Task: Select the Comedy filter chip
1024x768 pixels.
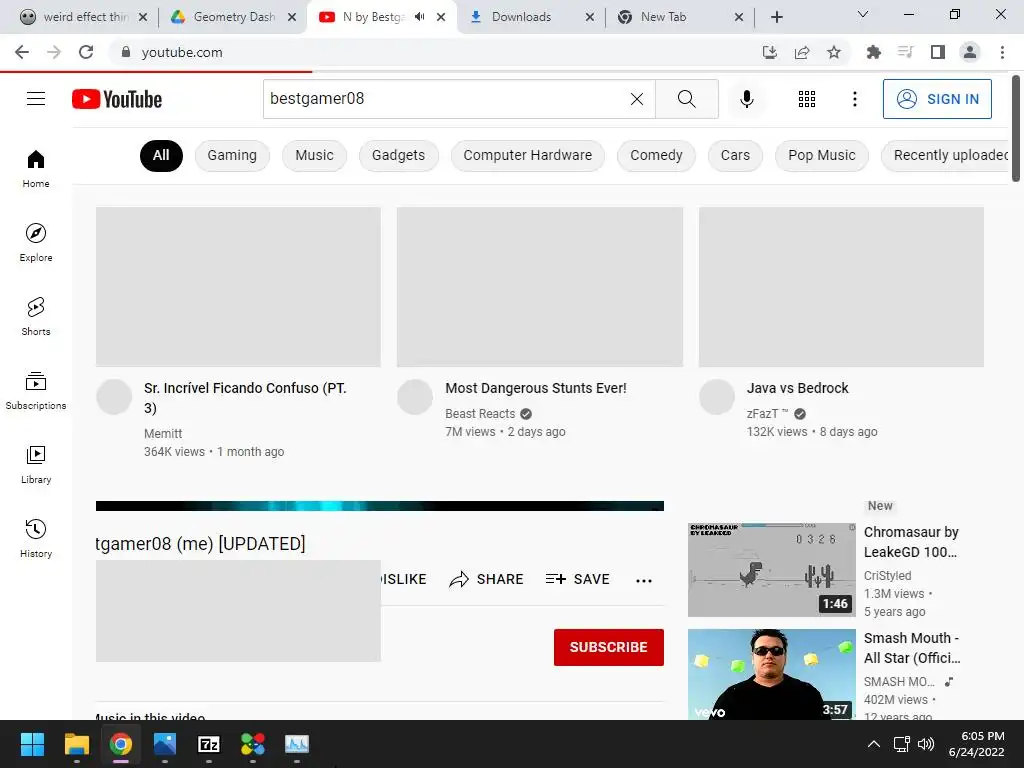Action: [656, 155]
